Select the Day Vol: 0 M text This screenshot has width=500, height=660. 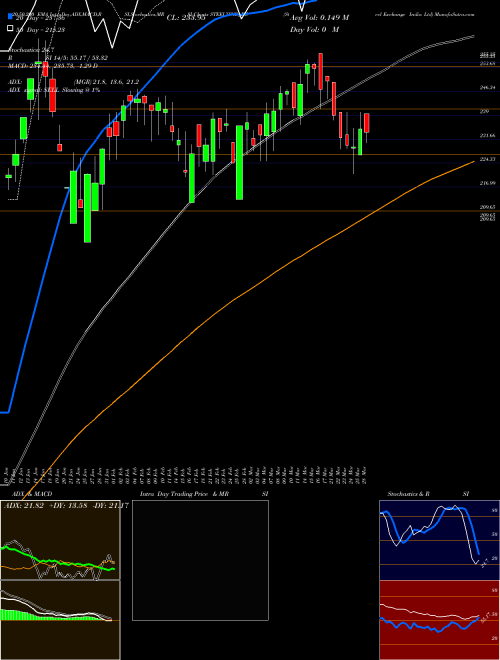[x=314, y=29]
